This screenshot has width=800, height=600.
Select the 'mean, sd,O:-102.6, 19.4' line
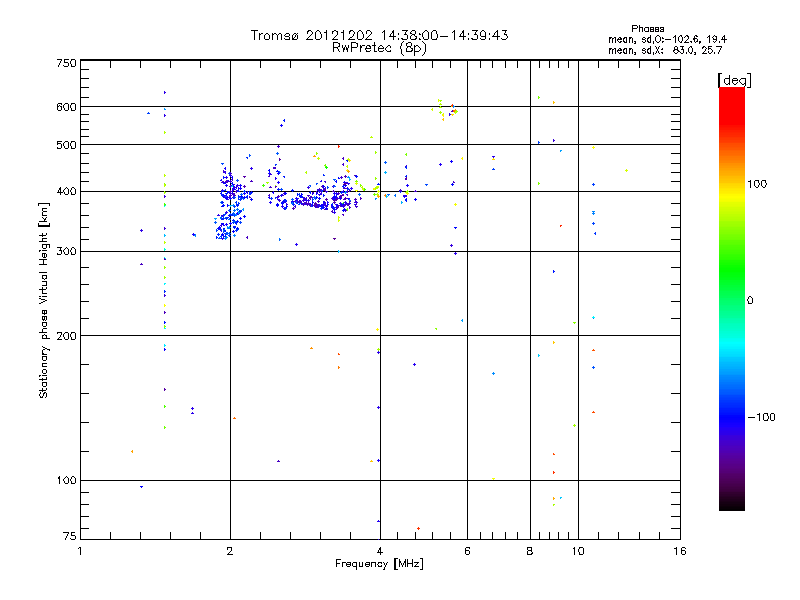click(x=667, y=39)
